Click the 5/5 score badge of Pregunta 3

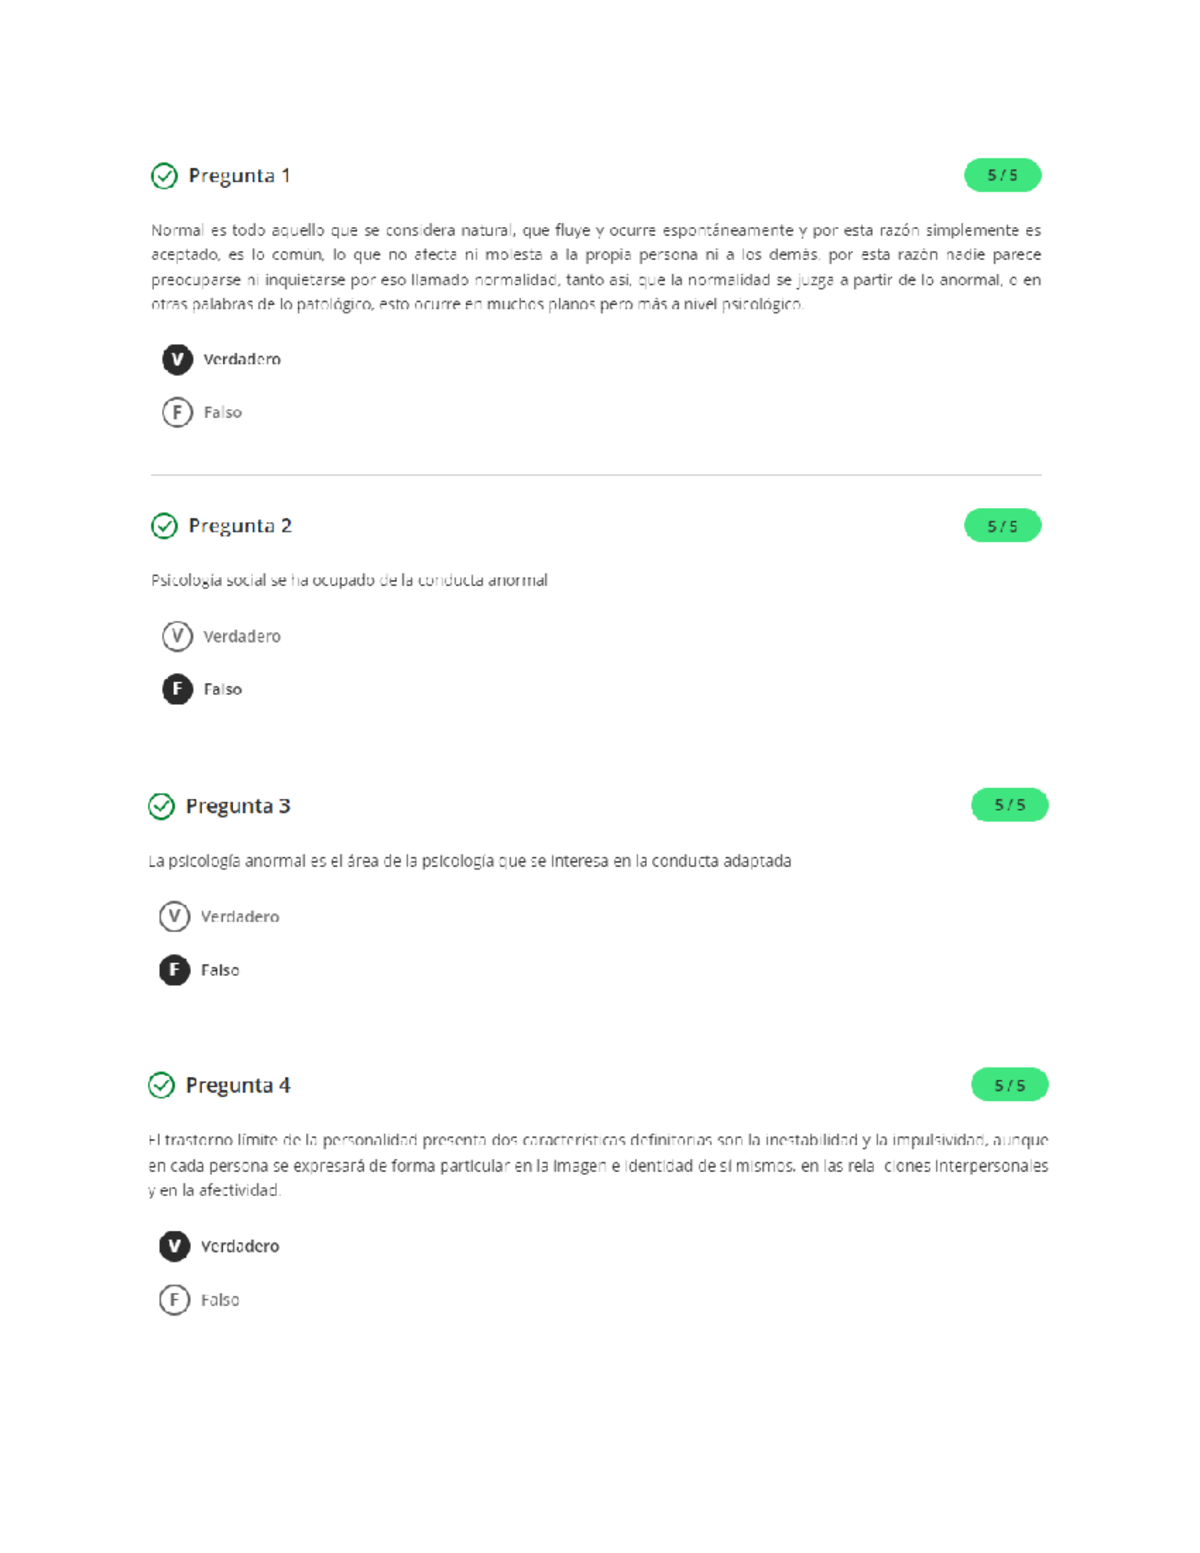(x=1009, y=805)
